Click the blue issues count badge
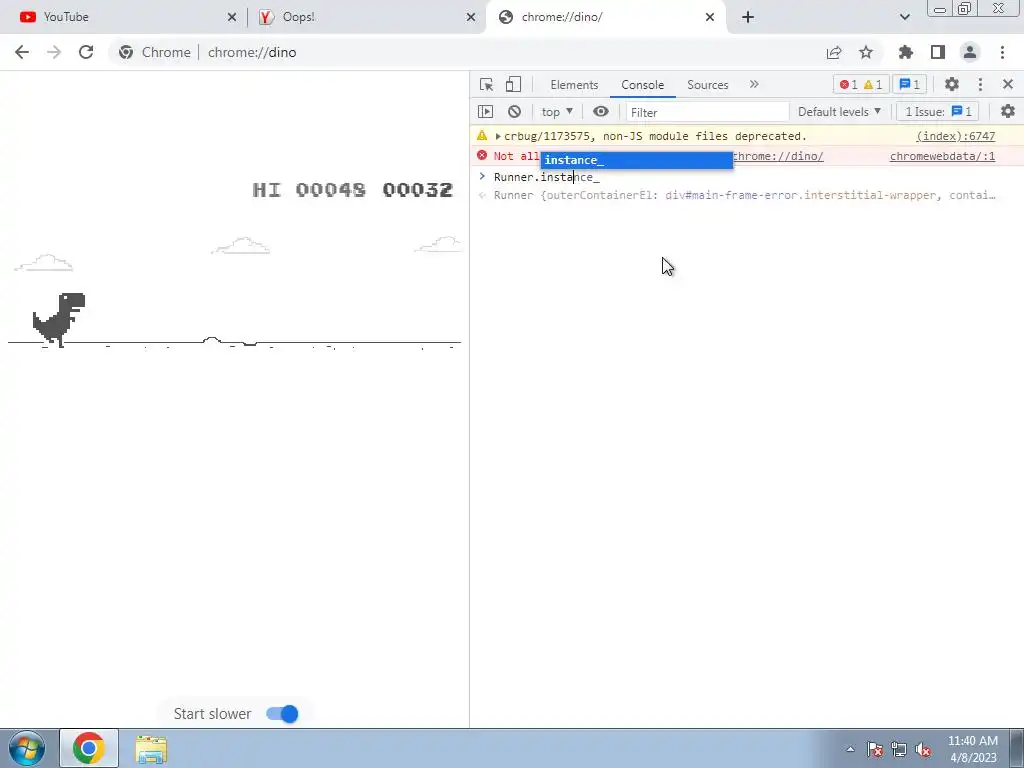 click(x=910, y=84)
